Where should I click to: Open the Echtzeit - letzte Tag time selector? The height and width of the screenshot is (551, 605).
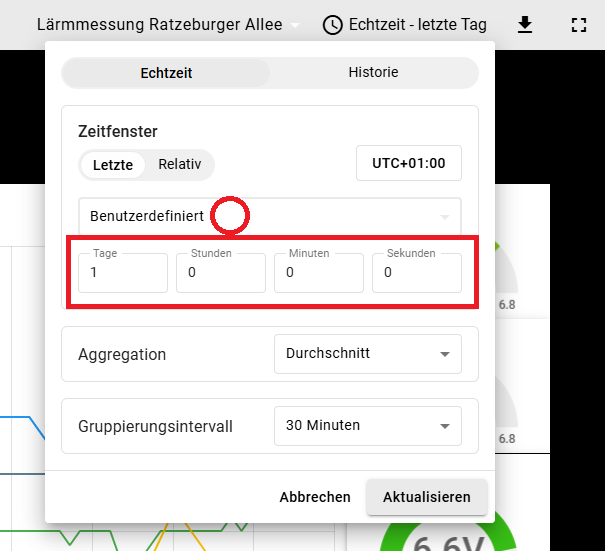tap(417, 25)
